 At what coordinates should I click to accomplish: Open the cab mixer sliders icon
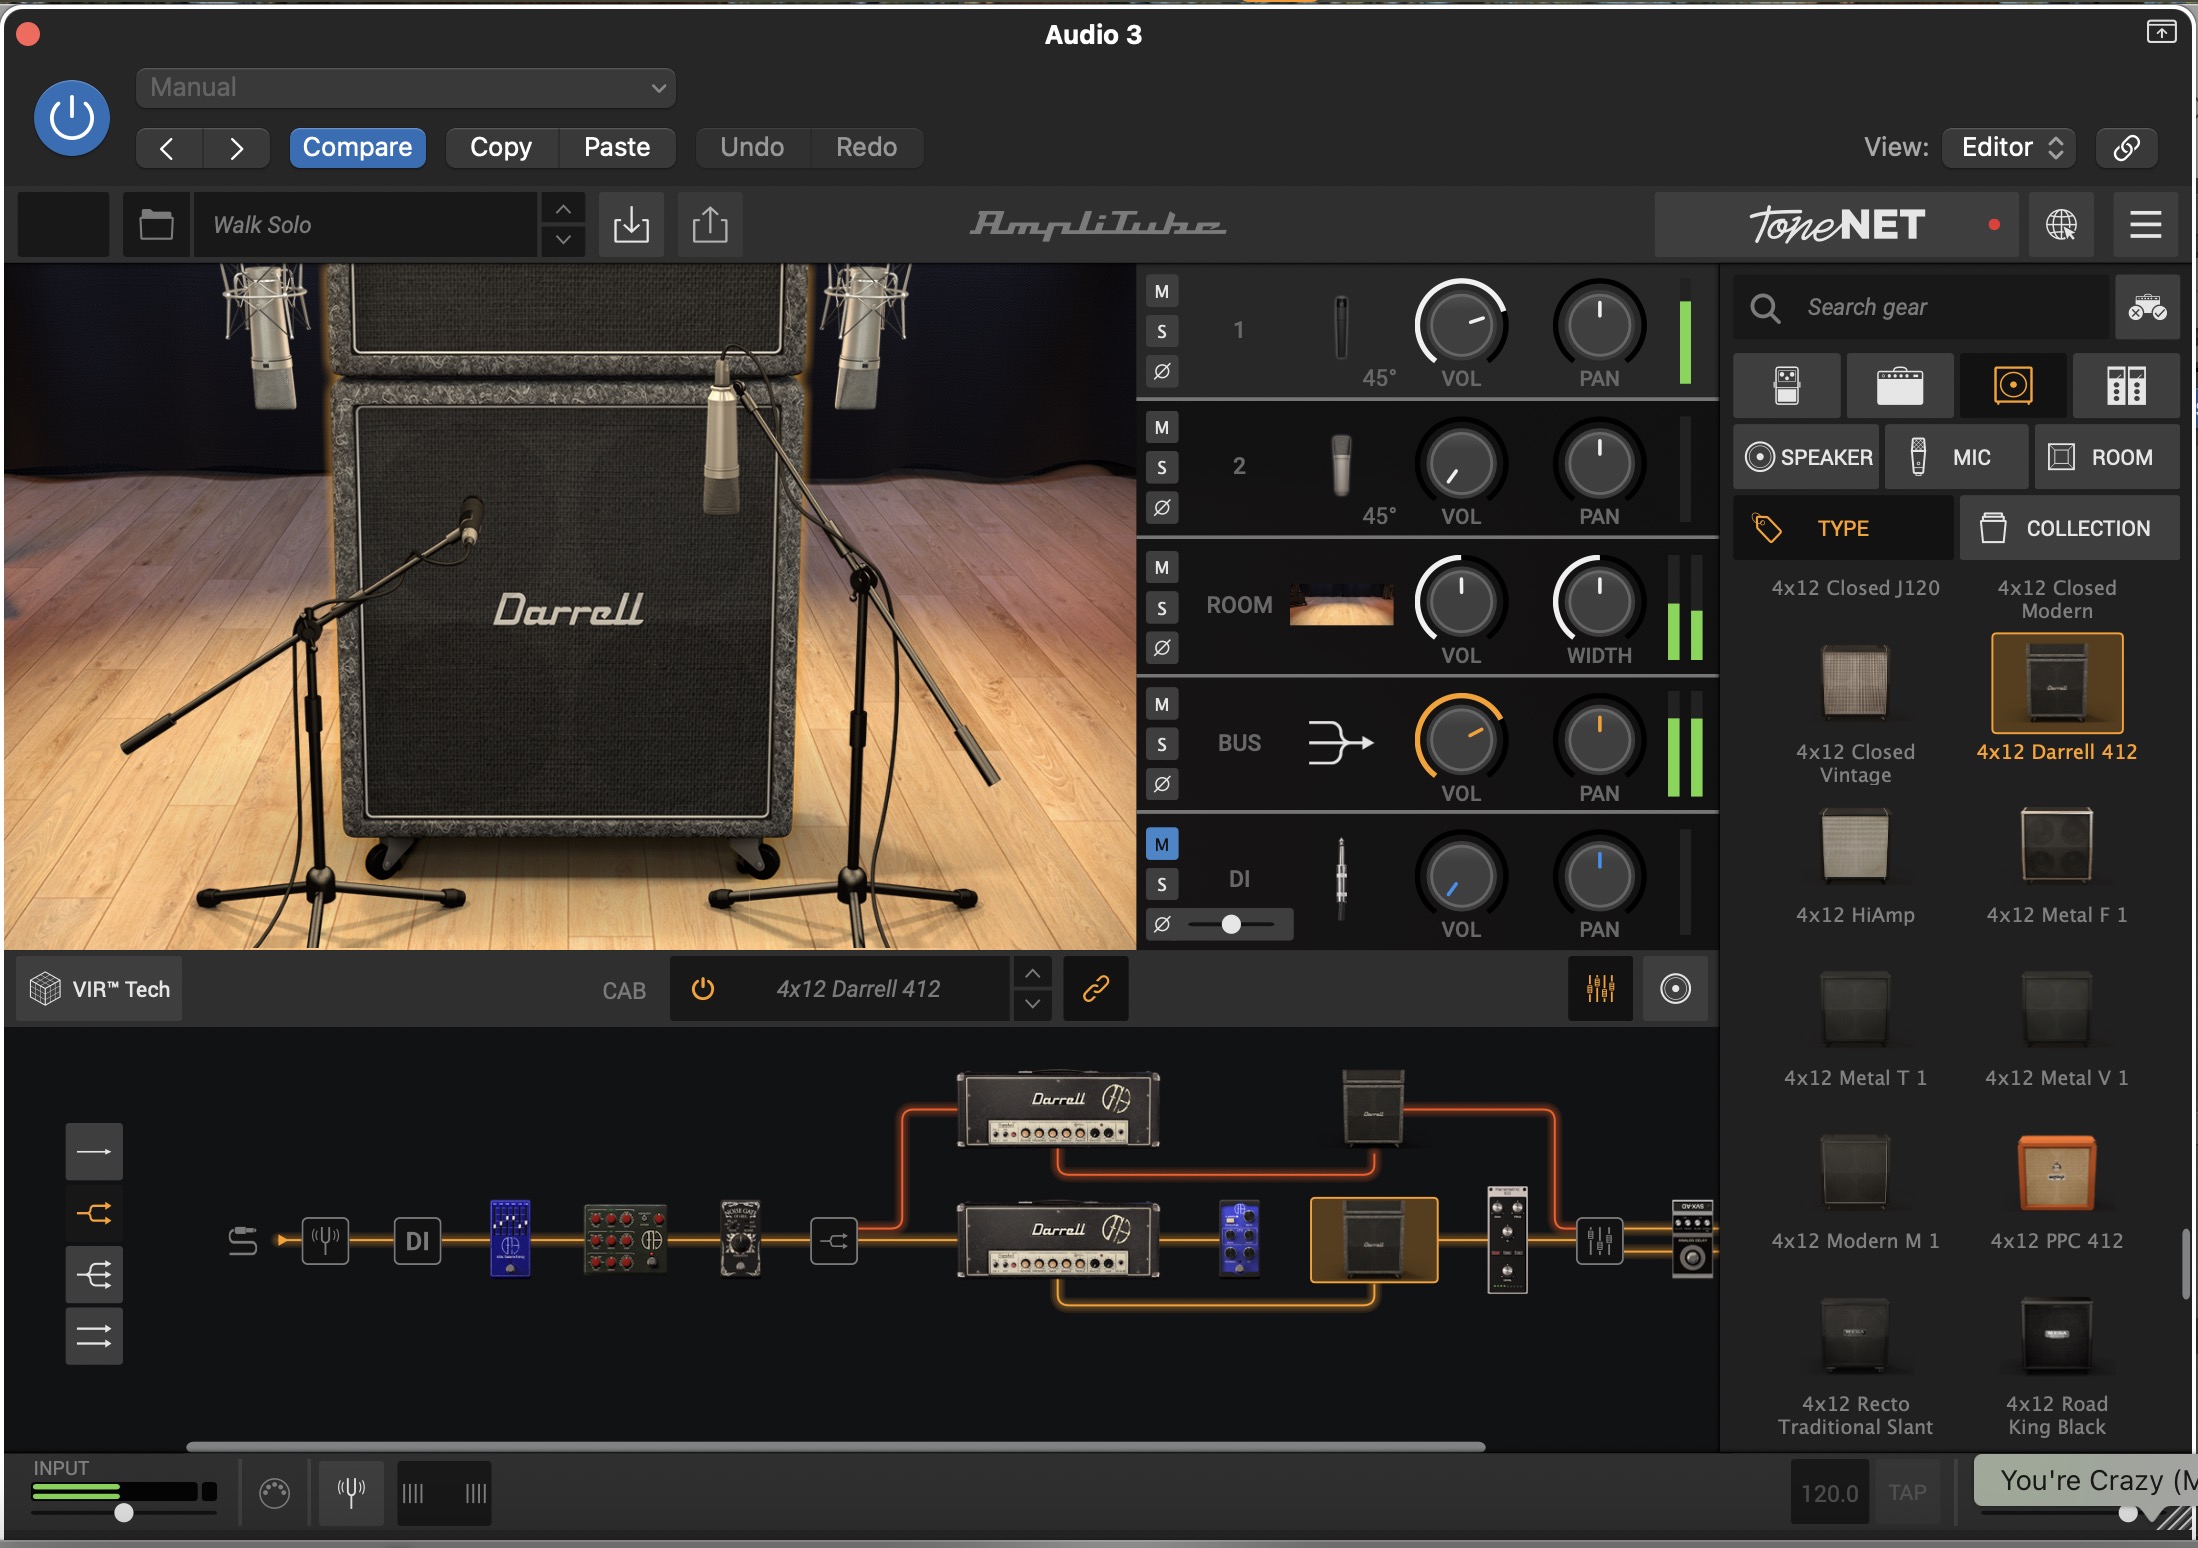pyautogui.click(x=1600, y=989)
